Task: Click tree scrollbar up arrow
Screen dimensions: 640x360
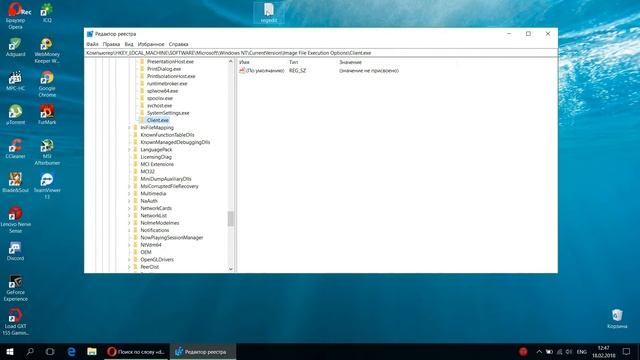Action: tap(231, 61)
